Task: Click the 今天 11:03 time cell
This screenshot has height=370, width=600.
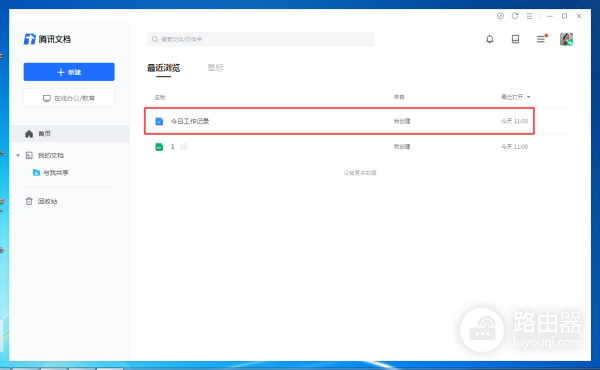Action: (515, 121)
